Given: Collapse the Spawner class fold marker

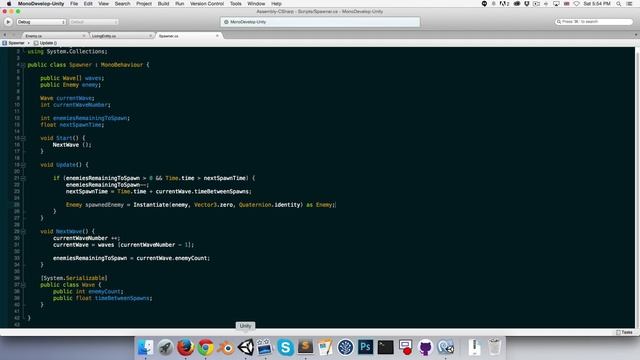Looking at the screenshot, I should [23, 65].
